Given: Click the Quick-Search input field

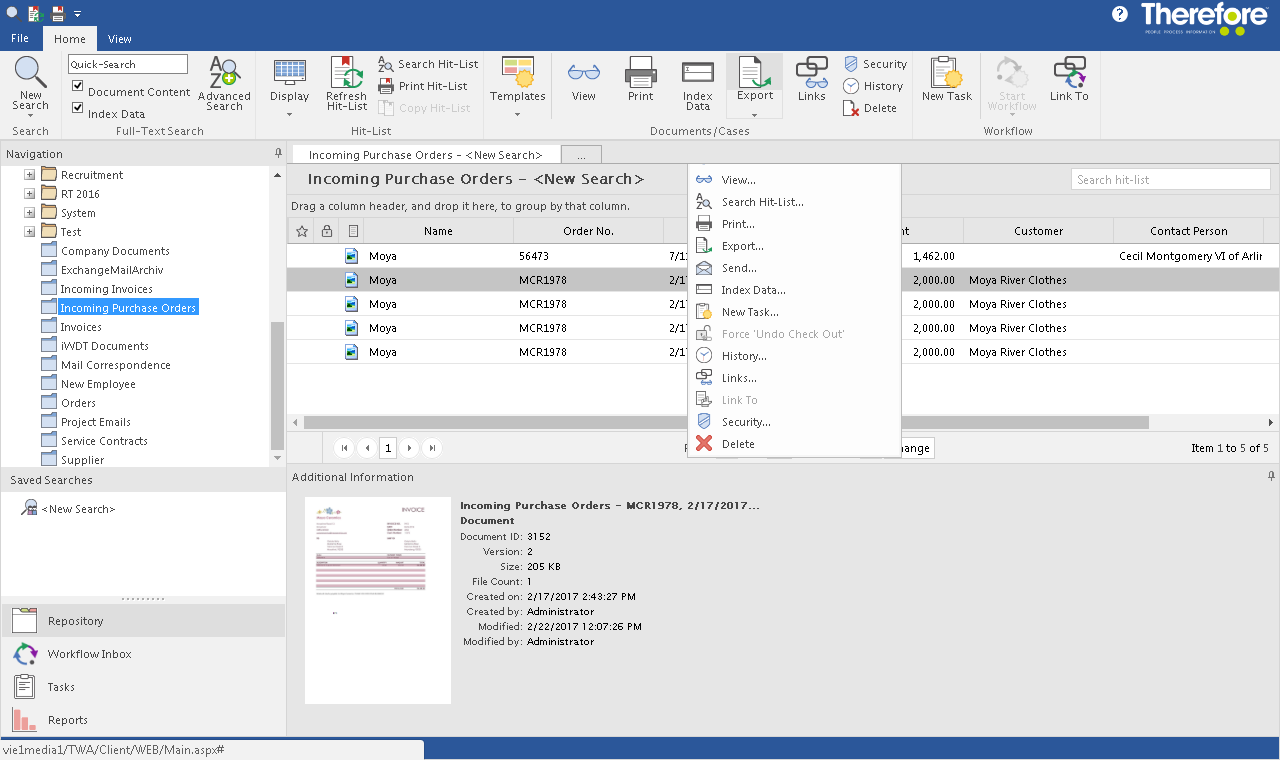Looking at the screenshot, I should coord(127,64).
